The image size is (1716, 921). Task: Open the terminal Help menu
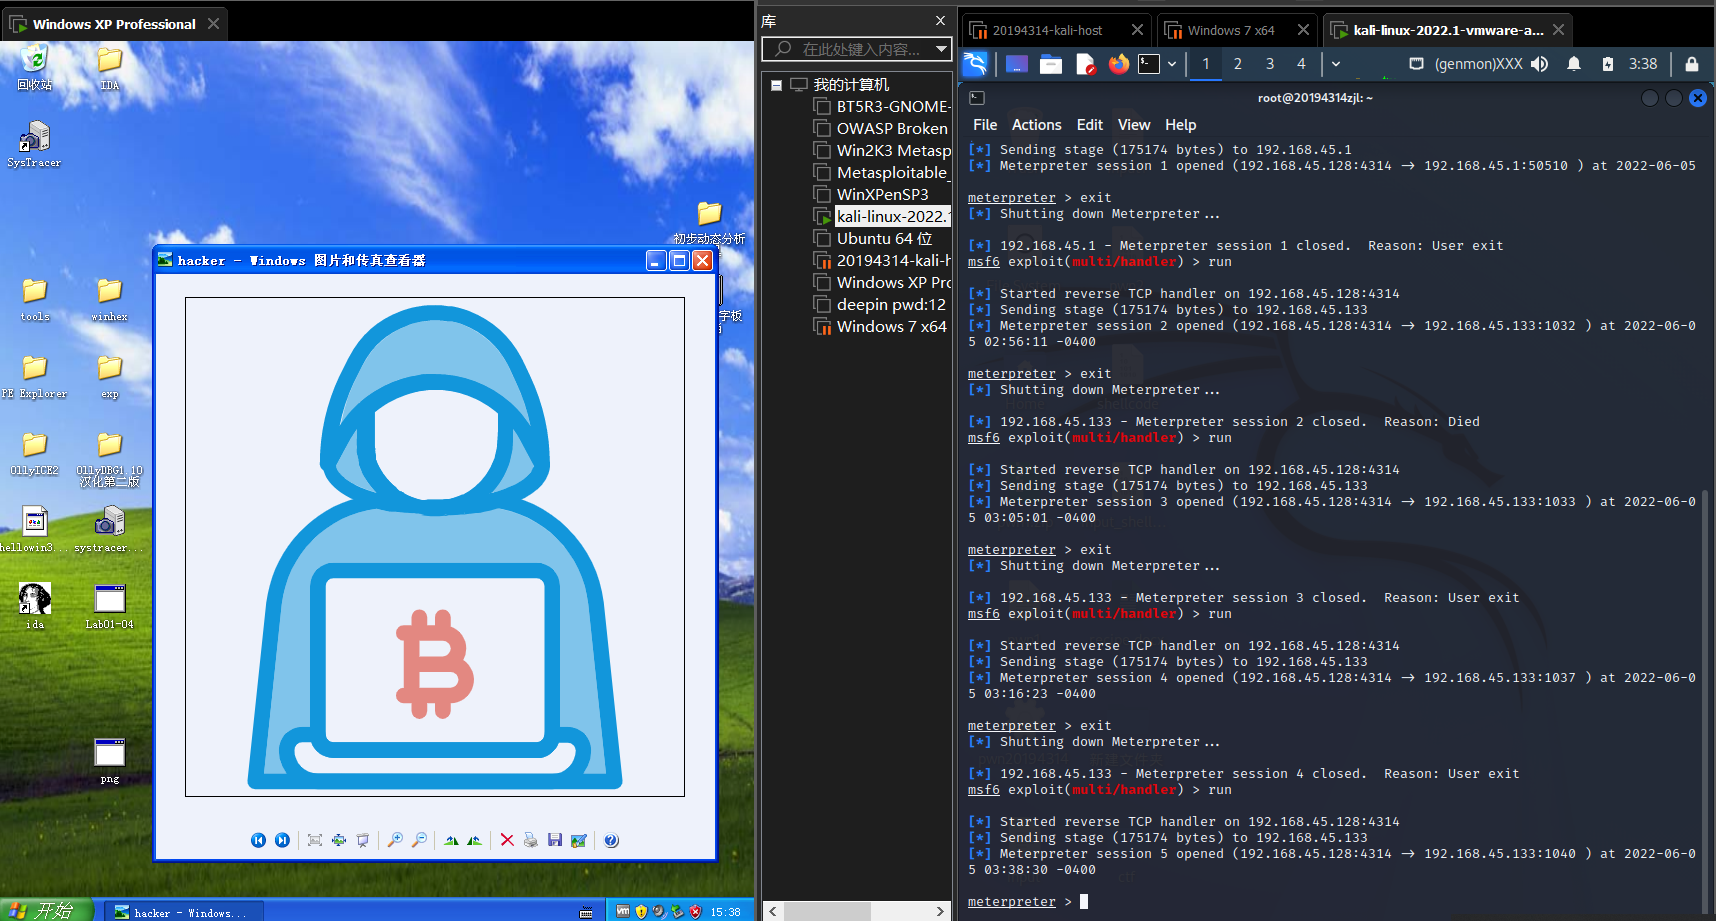[1181, 125]
